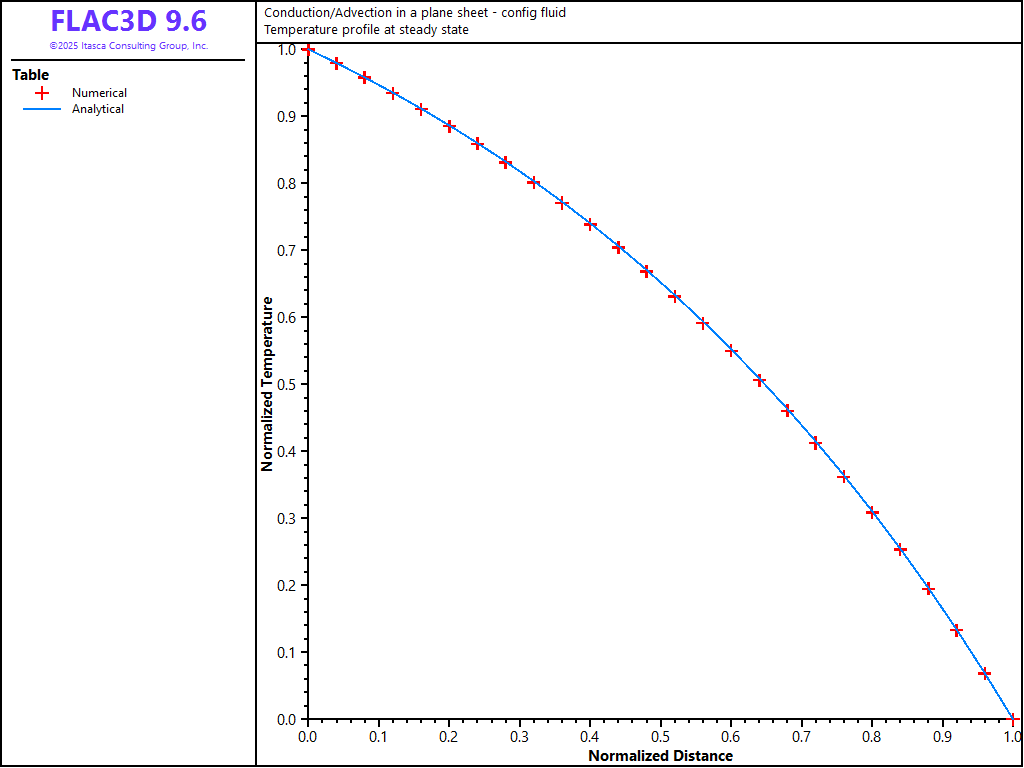This screenshot has height=768, width=1024.
Task: Click the FLAC3D 9.6 logo text
Action: click(128, 21)
